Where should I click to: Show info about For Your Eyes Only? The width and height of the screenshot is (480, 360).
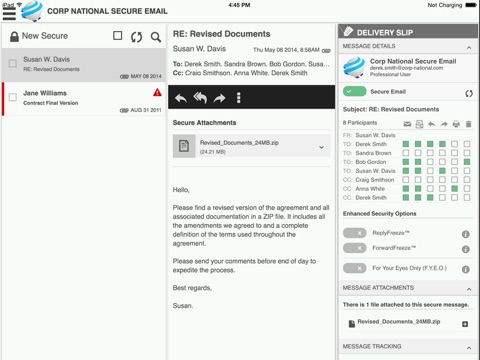coord(466,269)
